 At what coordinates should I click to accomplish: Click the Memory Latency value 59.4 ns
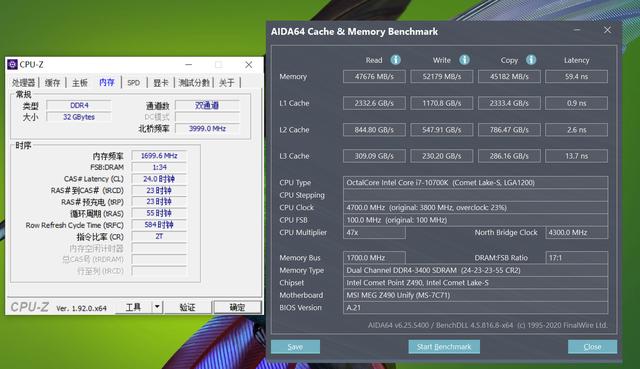(x=576, y=76)
